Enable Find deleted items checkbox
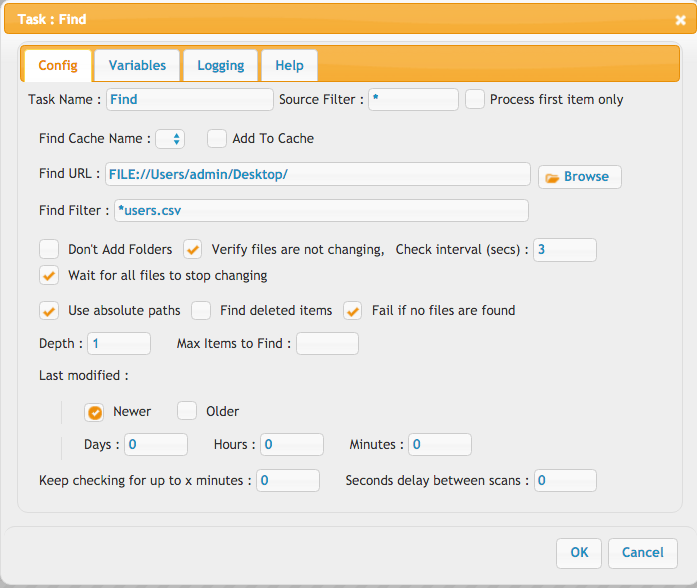The image size is (697, 588). (x=201, y=310)
